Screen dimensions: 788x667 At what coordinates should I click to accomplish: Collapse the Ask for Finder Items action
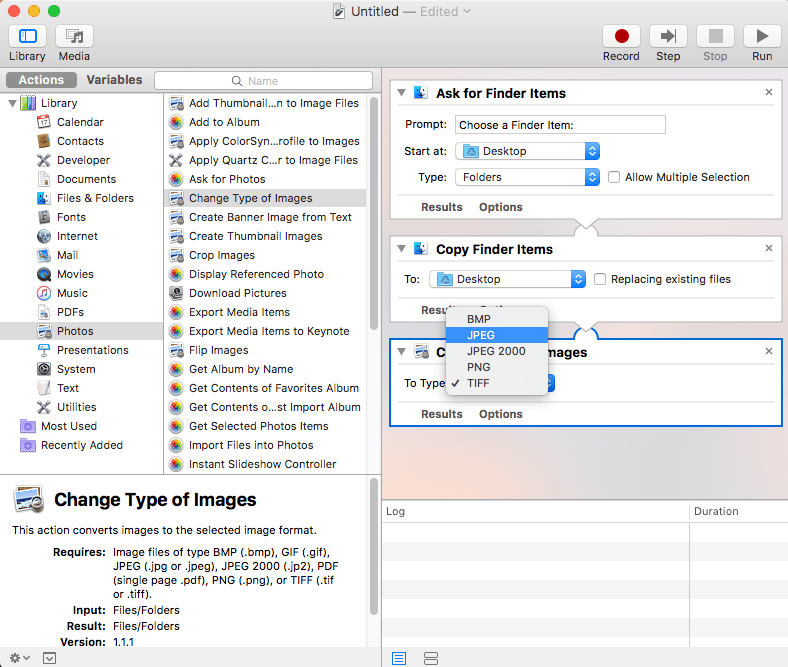[402, 93]
